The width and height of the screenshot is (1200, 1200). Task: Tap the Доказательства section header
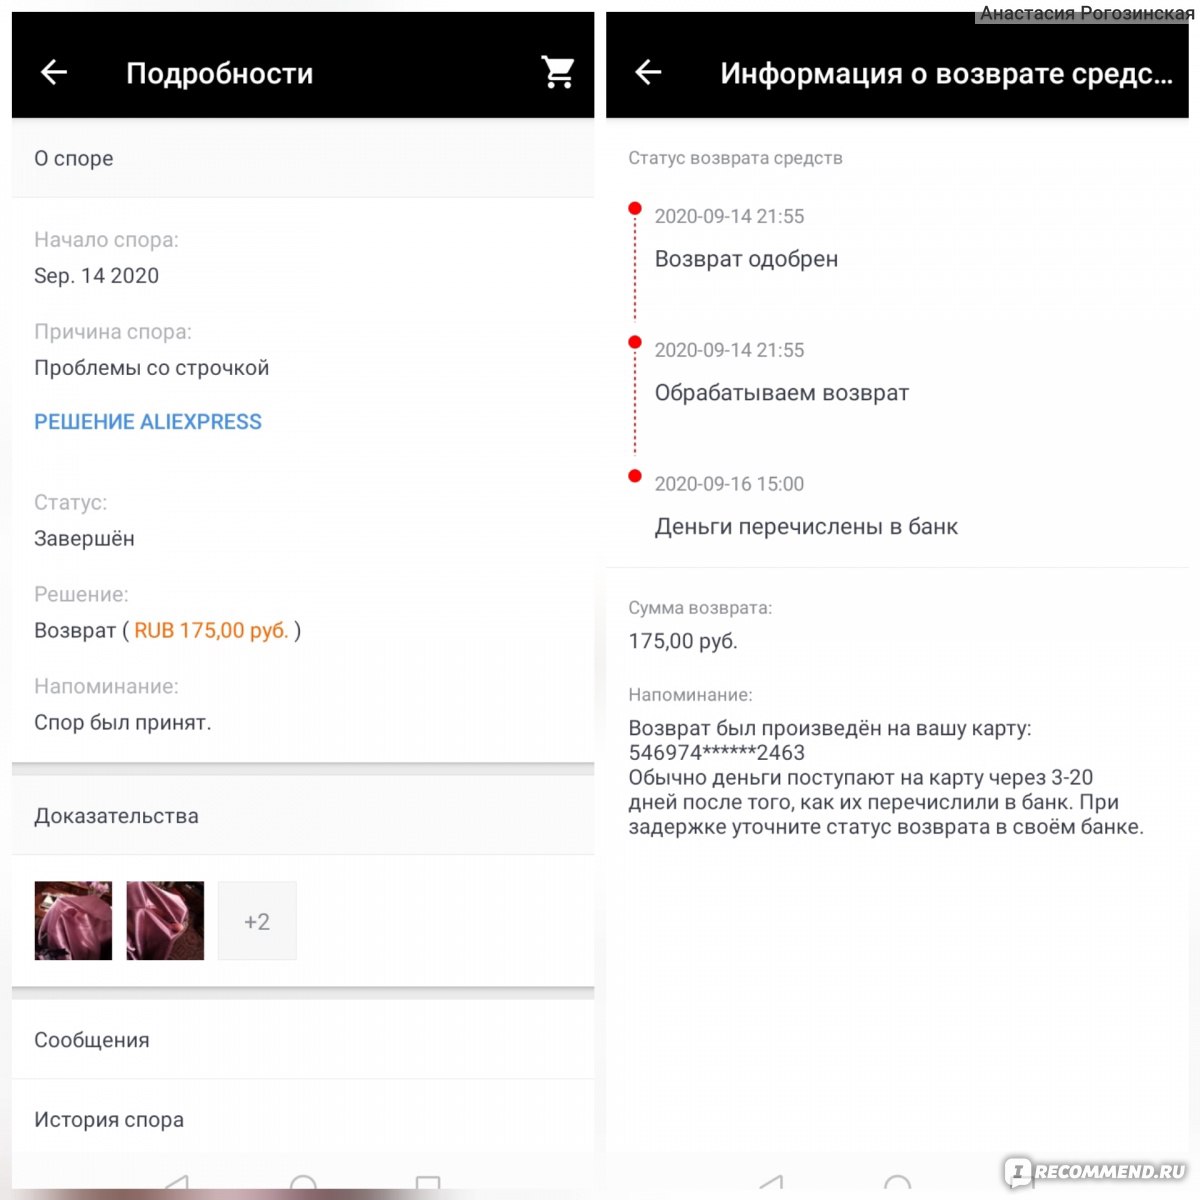coord(303,816)
